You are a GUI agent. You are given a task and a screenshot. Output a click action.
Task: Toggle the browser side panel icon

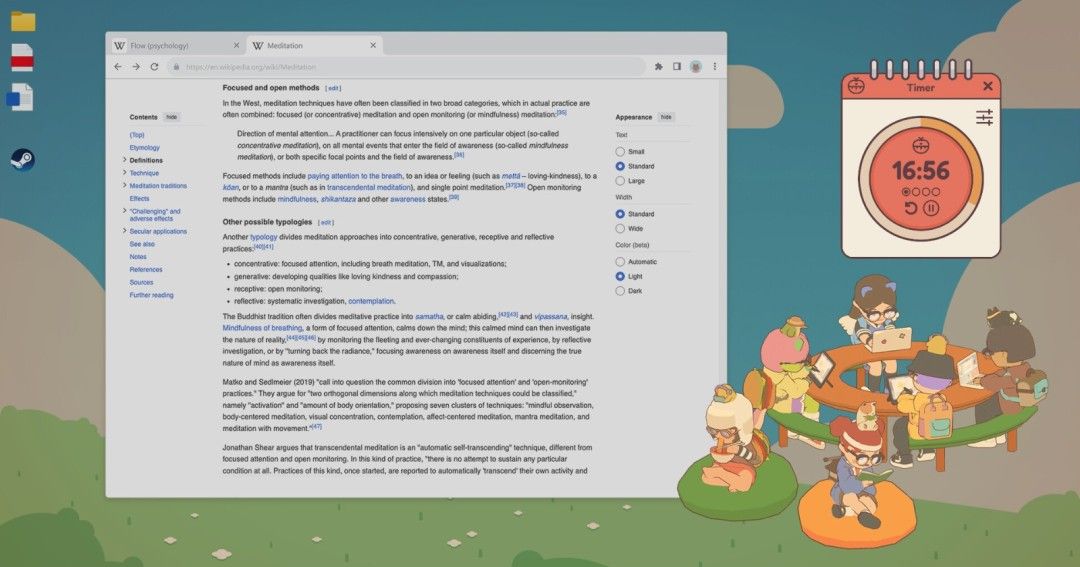(677, 67)
